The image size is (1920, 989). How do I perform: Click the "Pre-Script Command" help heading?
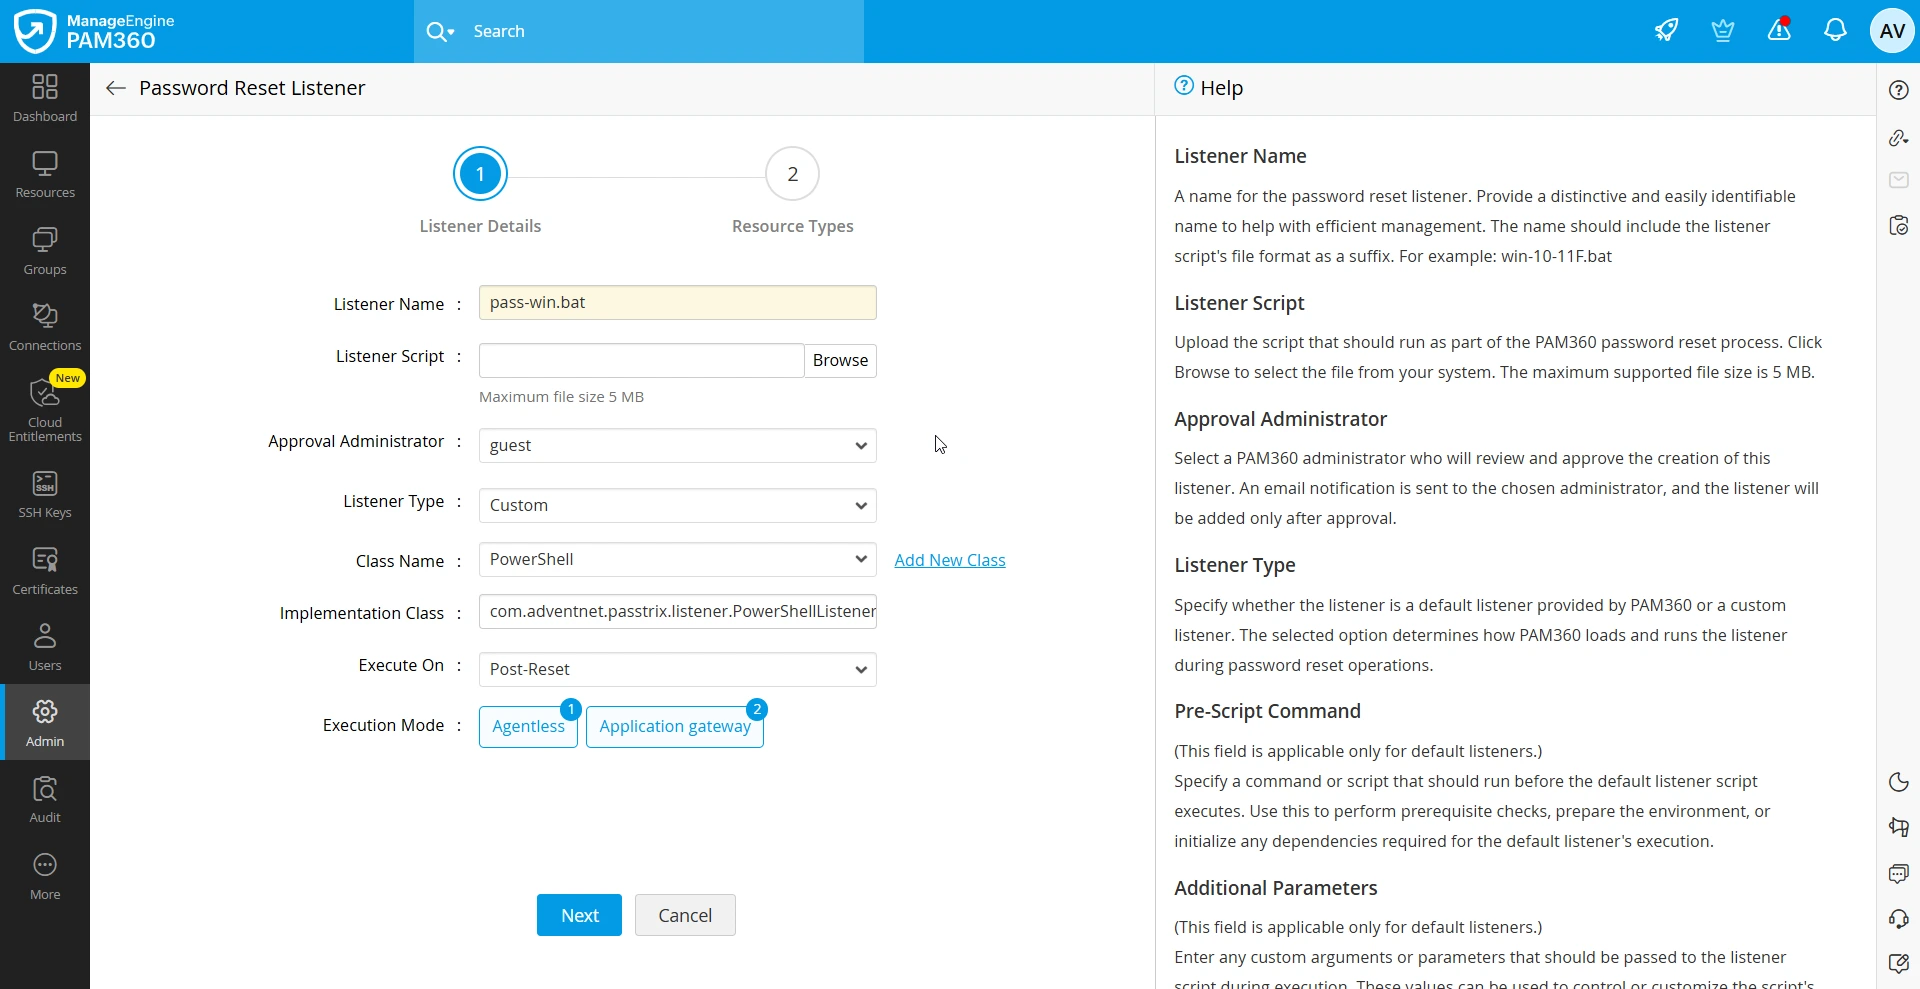1267,711
